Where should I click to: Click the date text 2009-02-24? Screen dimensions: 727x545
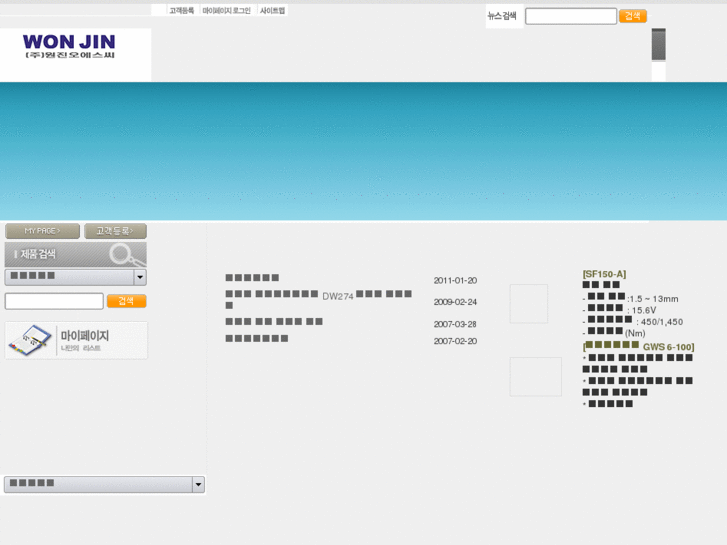pyautogui.click(x=455, y=302)
